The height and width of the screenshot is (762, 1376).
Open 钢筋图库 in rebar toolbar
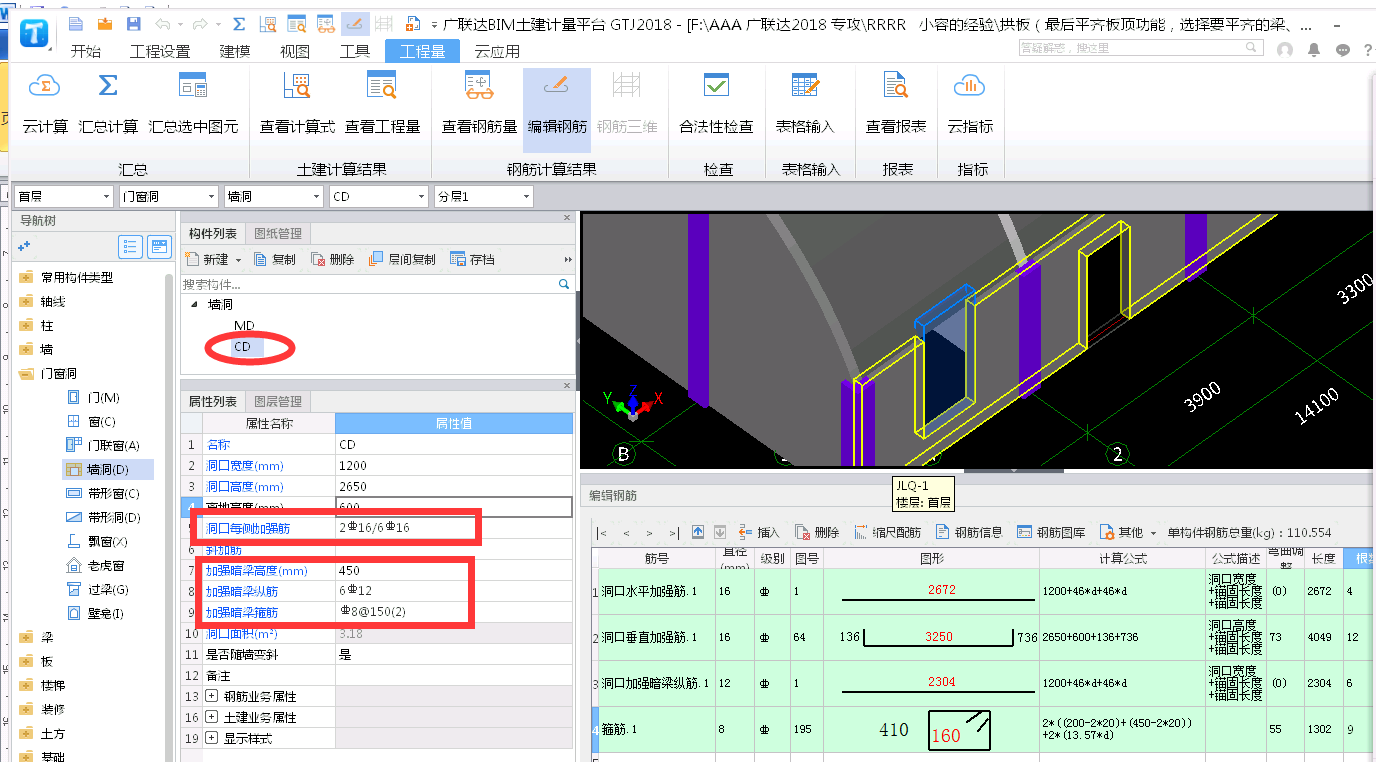tap(1051, 532)
